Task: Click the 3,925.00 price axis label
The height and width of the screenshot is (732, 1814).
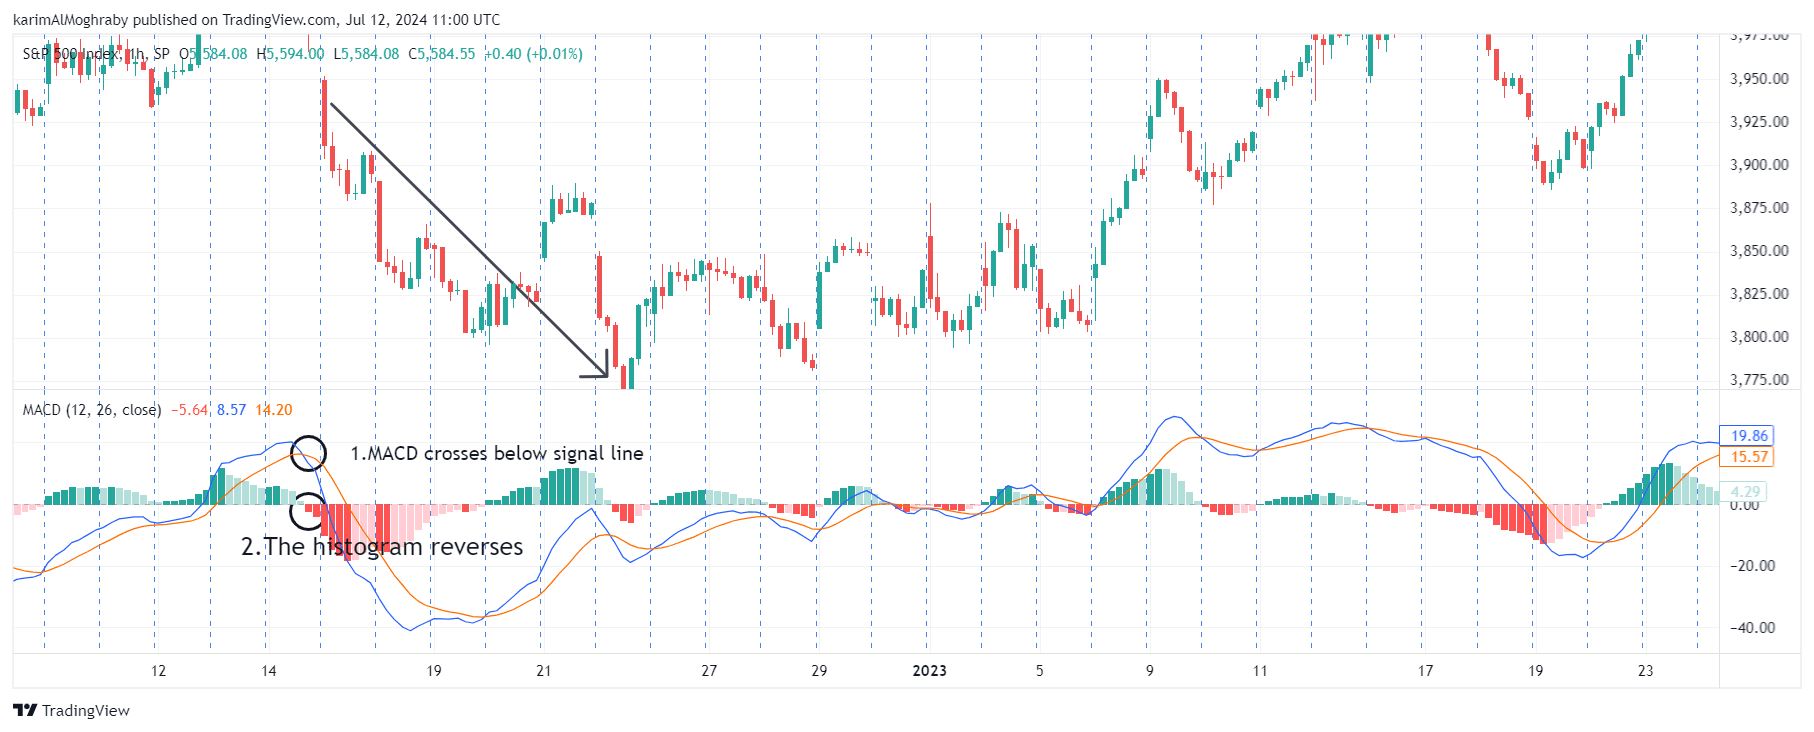Action: click(x=1759, y=121)
